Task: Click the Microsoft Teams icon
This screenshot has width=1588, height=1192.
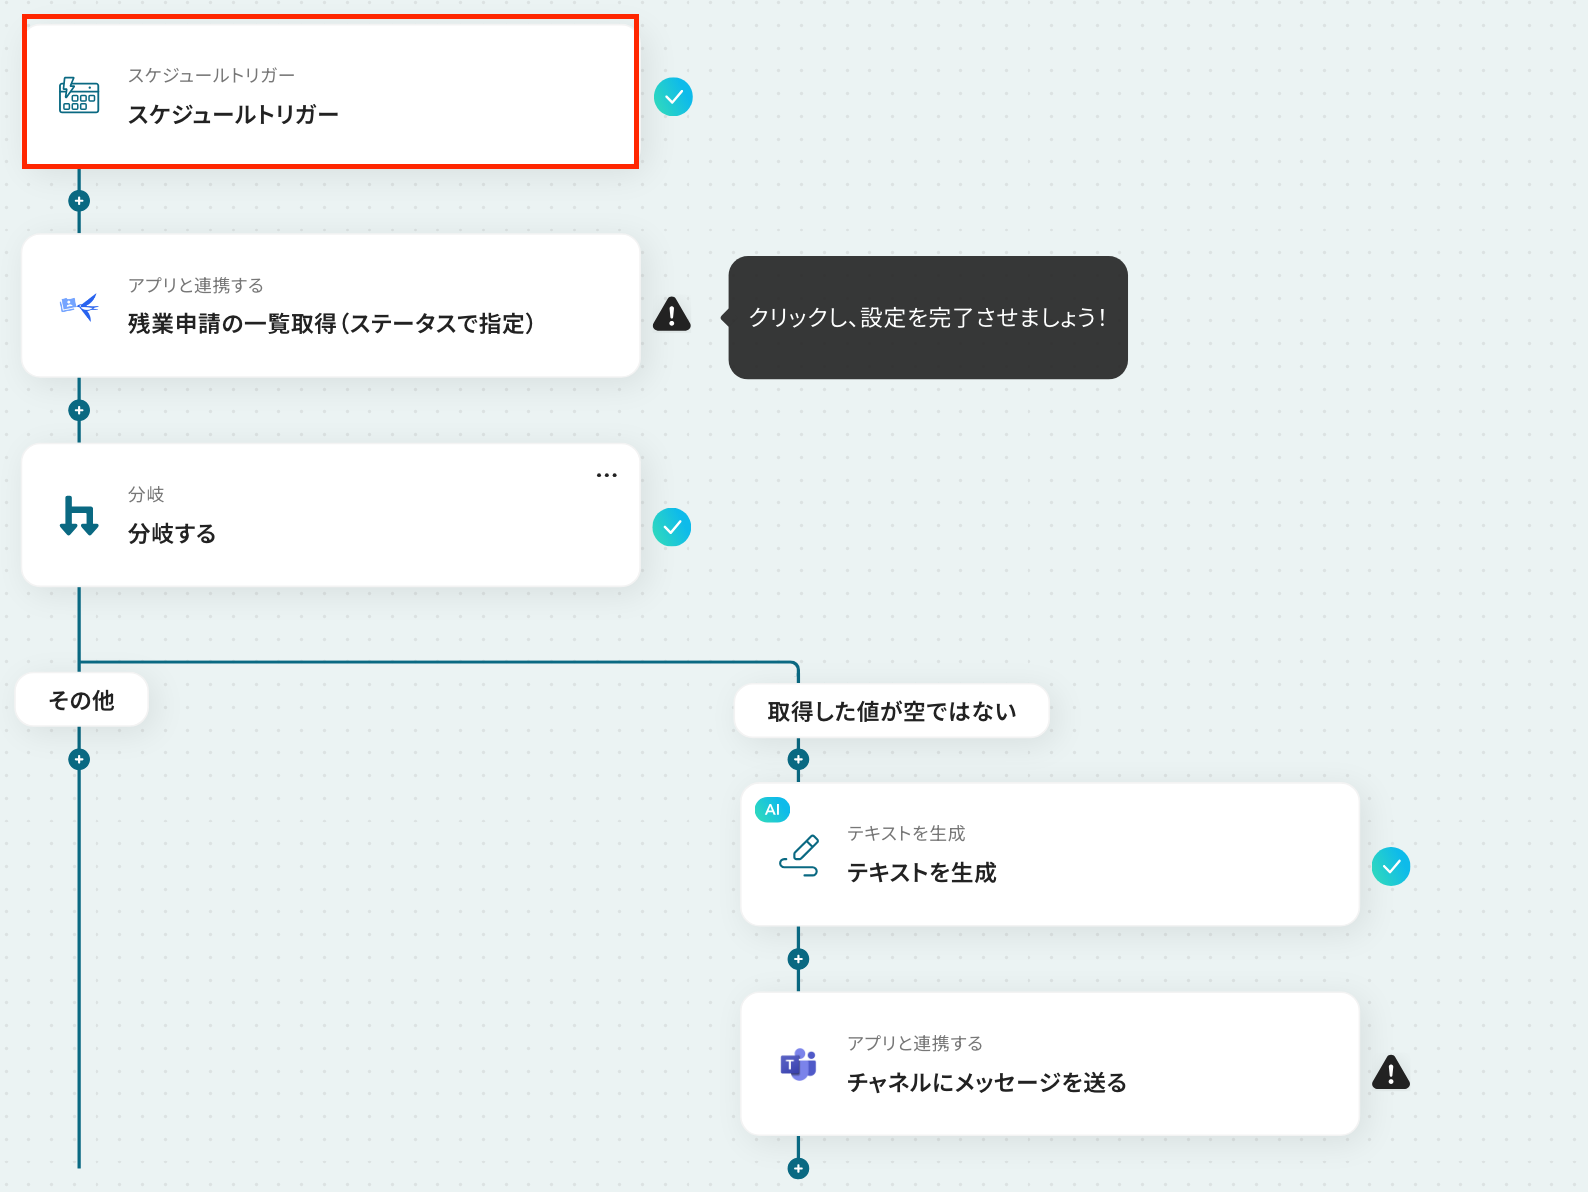Action: tap(798, 1064)
